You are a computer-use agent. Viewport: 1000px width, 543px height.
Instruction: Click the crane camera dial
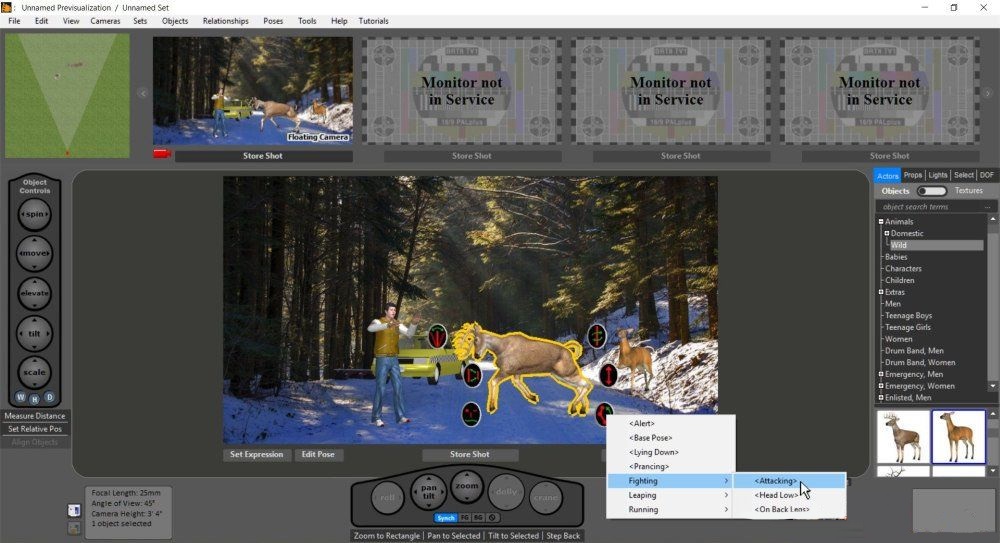pyautogui.click(x=546, y=497)
